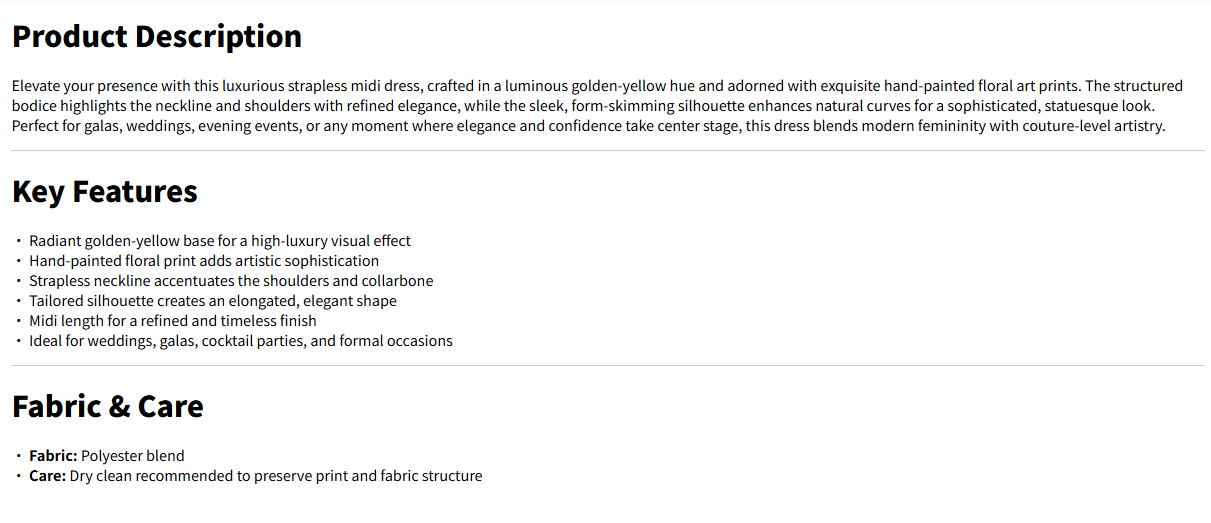This screenshot has height=523, width=1211.
Task: Click the "Midi length" feature line
Action: point(173,321)
